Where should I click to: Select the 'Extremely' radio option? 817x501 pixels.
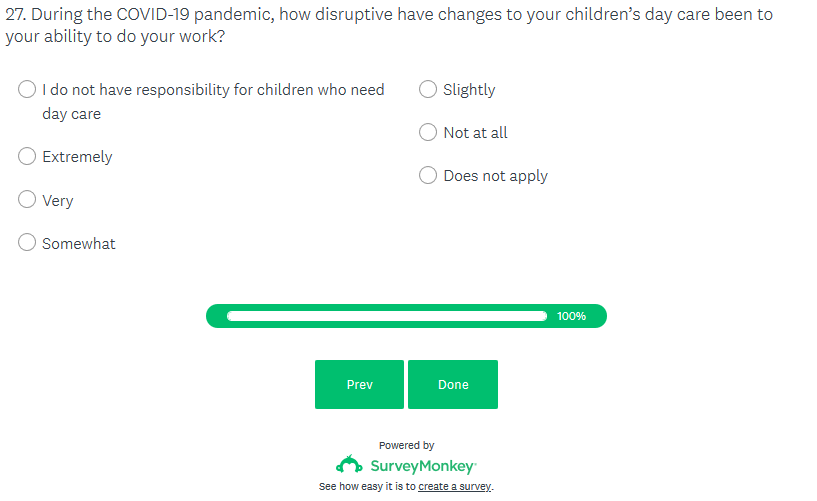(x=28, y=157)
